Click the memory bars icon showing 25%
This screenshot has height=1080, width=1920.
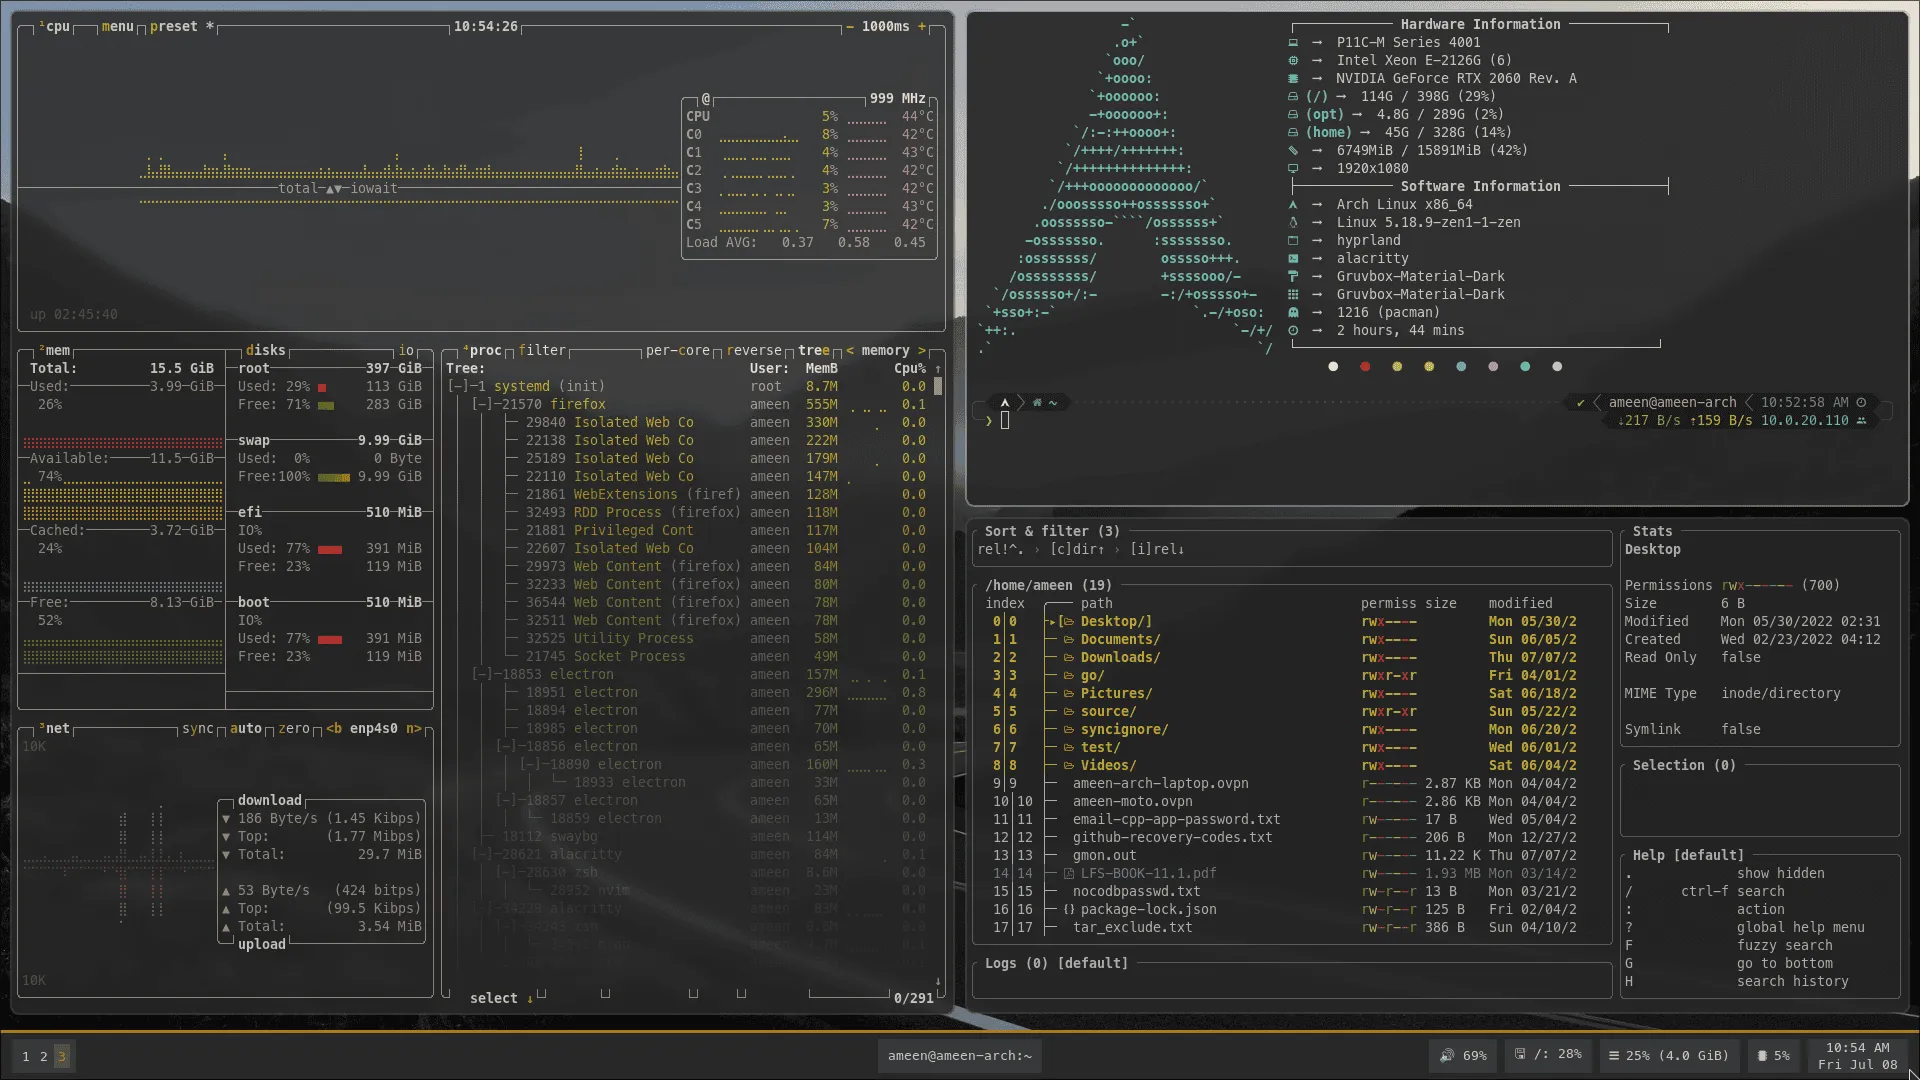tap(1613, 1056)
